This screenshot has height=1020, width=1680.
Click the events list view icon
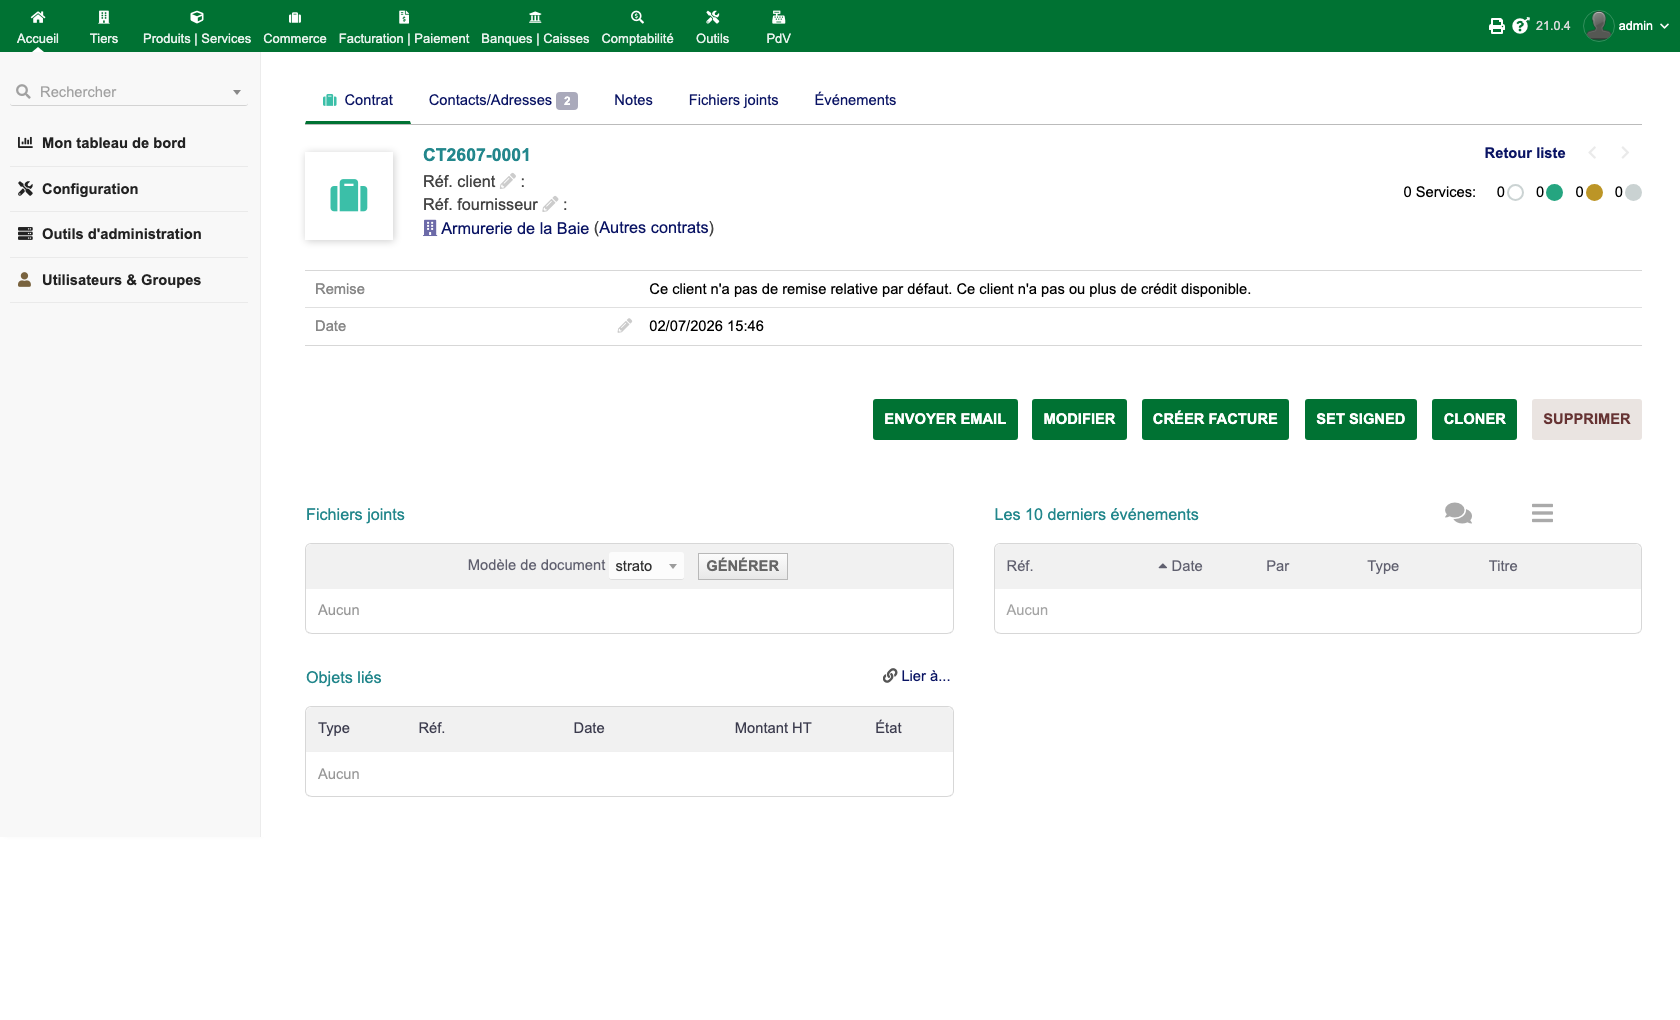click(x=1542, y=513)
